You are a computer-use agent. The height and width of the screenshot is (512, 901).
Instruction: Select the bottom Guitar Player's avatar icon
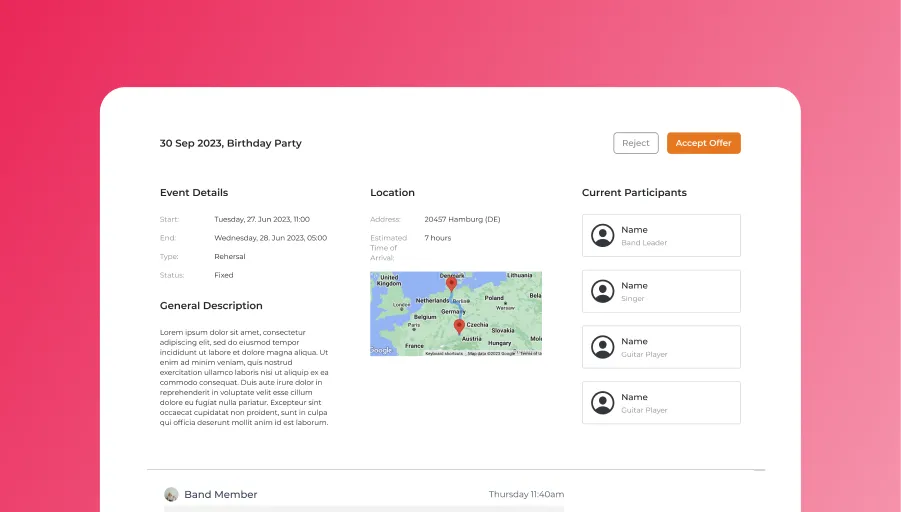[x=602, y=403]
